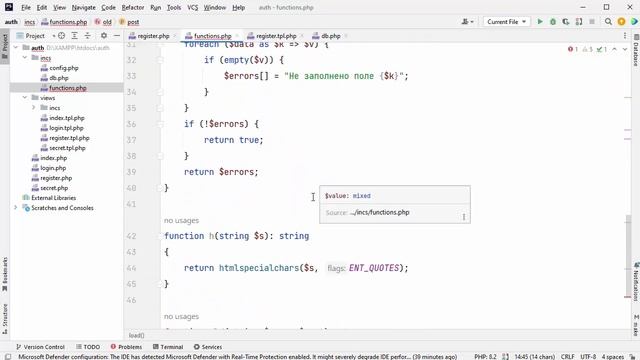Image resolution: width=640 pixels, height=360 pixels.
Task: Open the Terminal tool window
Action: [x=168, y=347]
